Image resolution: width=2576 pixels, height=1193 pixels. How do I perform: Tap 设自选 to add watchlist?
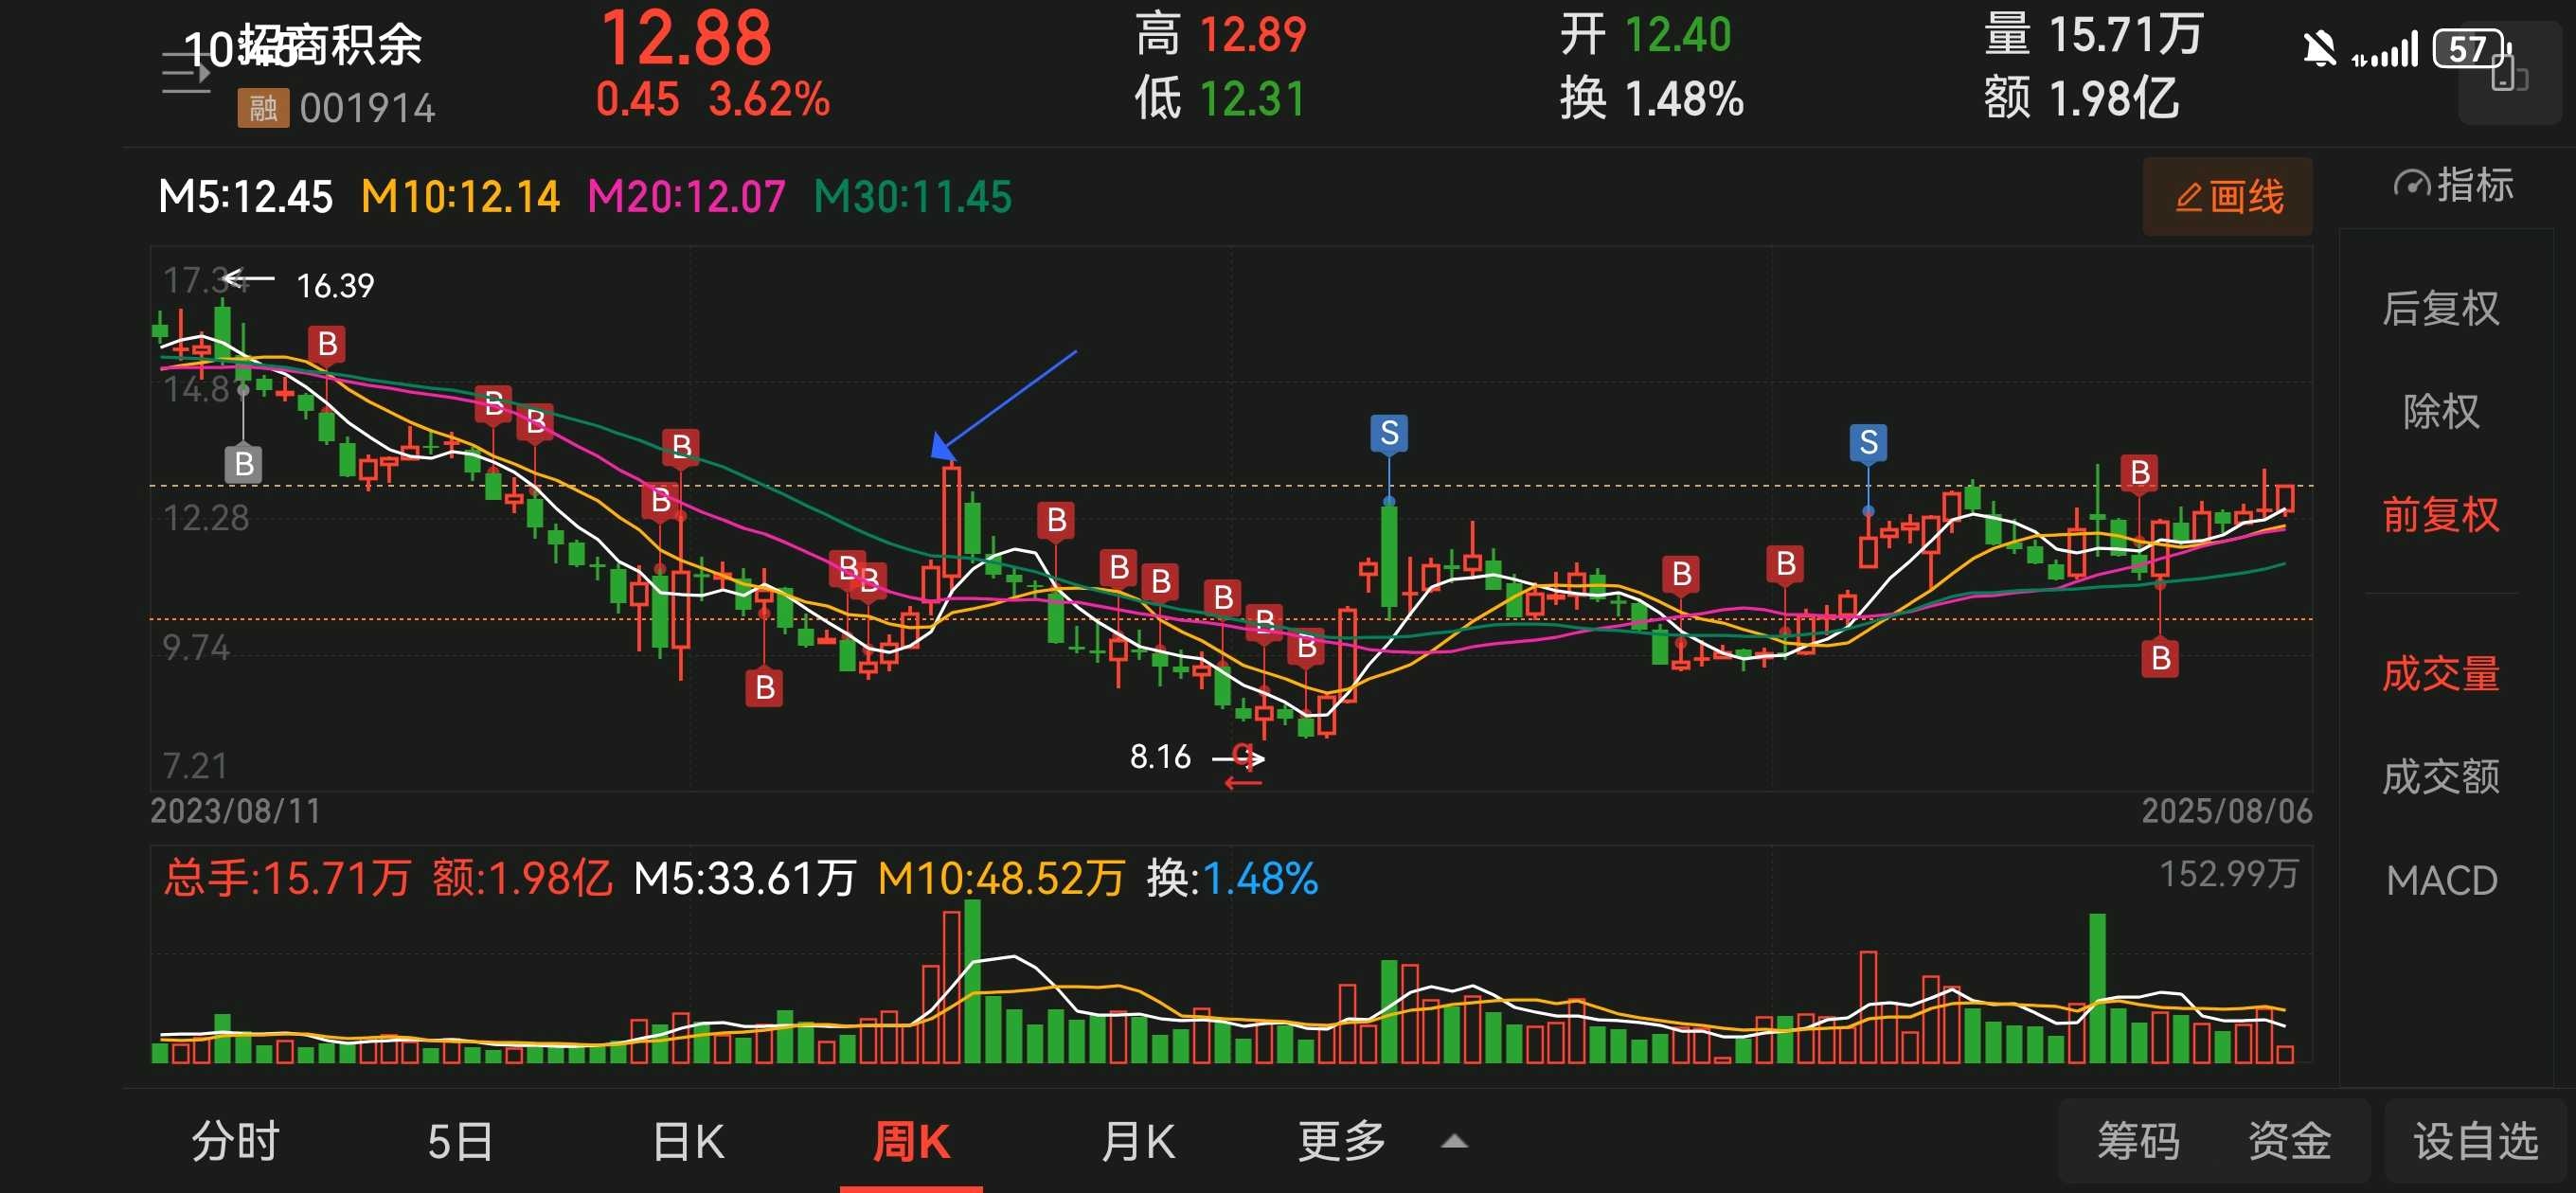coord(2475,1141)
